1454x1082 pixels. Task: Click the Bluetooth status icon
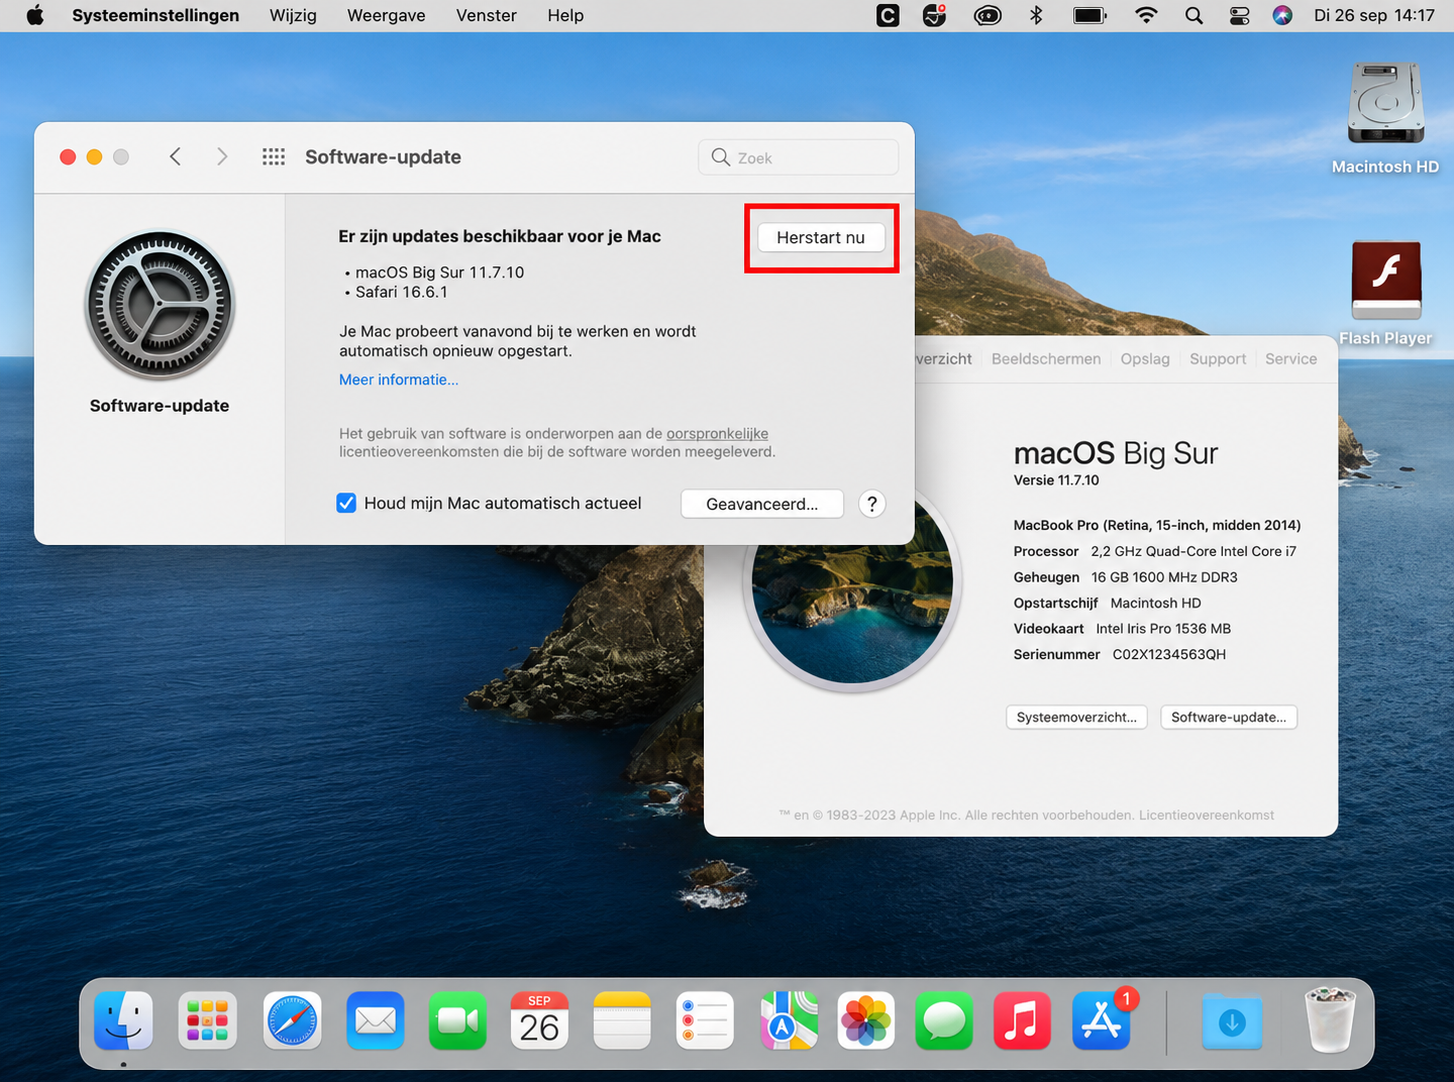1036,15
